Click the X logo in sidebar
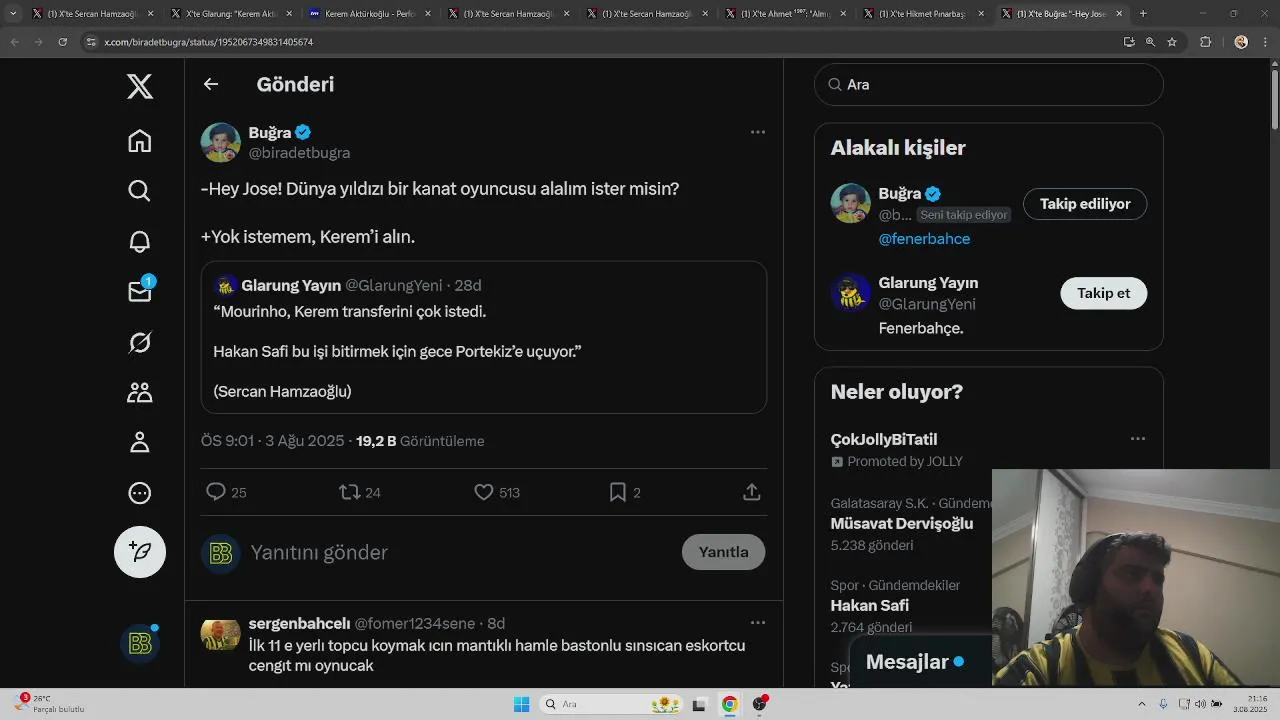Screen dimensions: 1280x720 (140, 86)
